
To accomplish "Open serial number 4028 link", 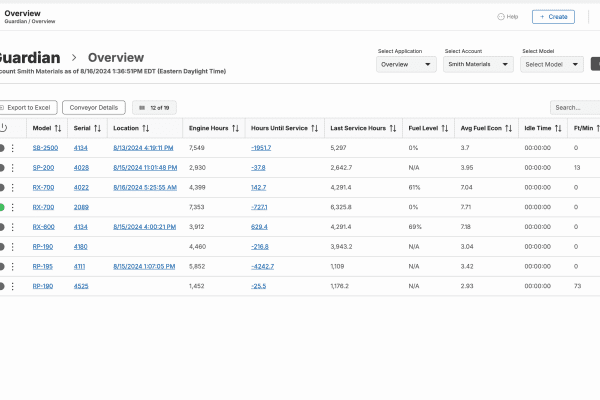I will pos(81,168).
